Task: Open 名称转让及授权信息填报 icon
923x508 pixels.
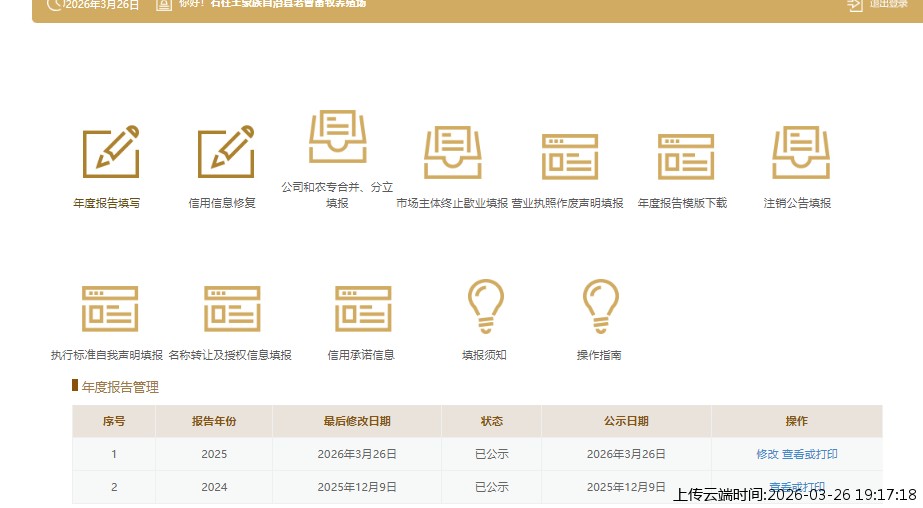Action: [x=231, y=308]
